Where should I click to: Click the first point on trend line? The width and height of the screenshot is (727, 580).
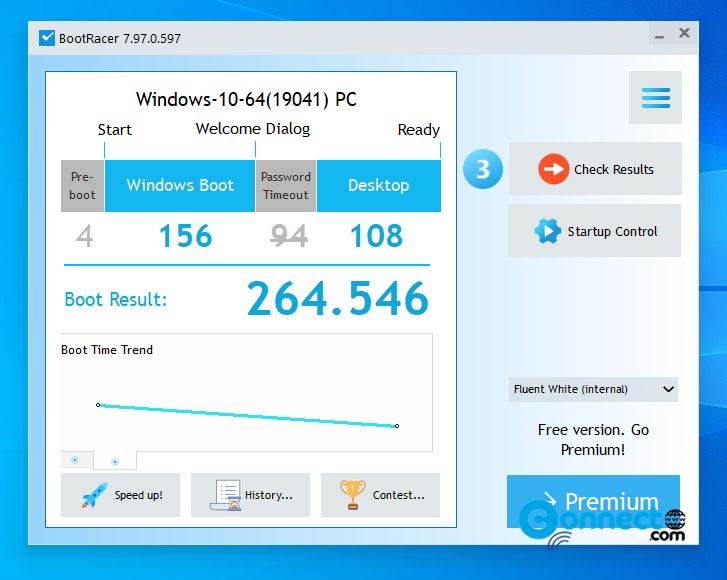coord(98,405)
